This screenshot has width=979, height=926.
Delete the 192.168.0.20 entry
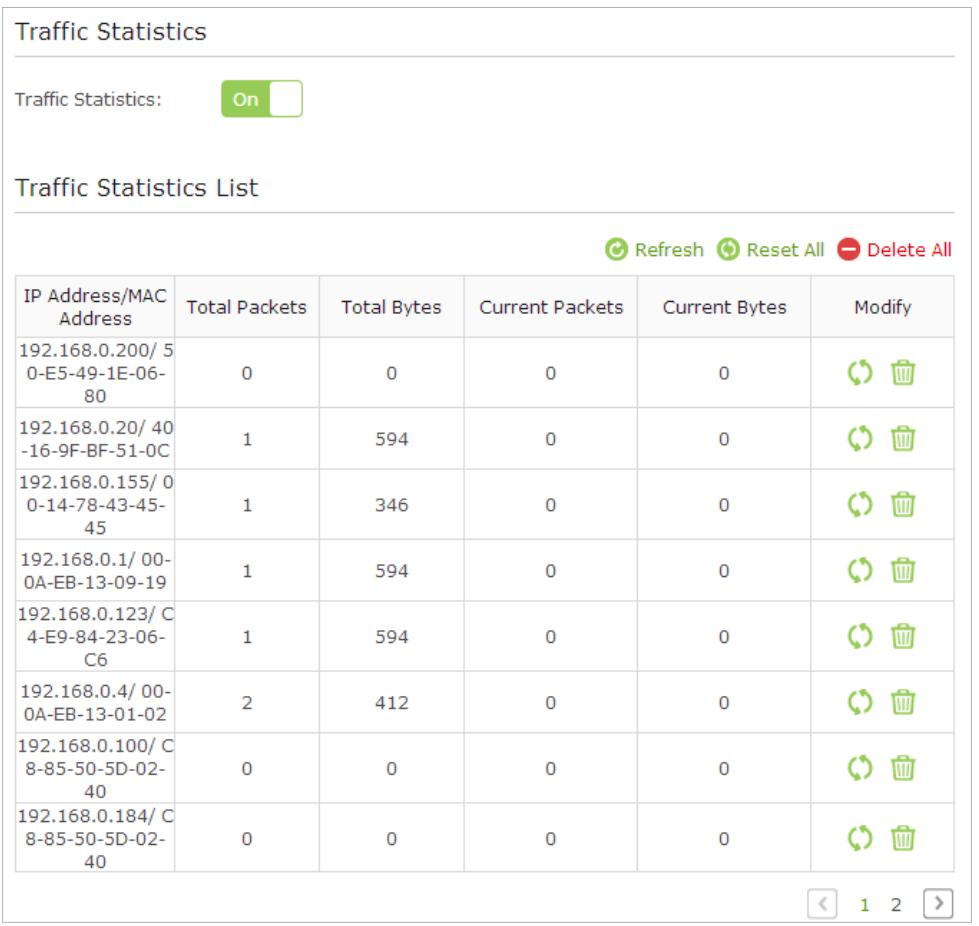(x=903, y=438)
